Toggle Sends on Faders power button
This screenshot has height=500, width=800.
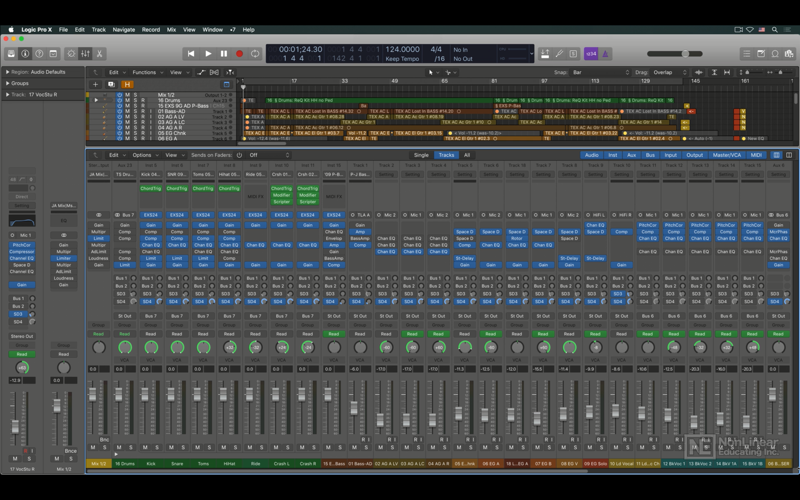coord(239,155)
